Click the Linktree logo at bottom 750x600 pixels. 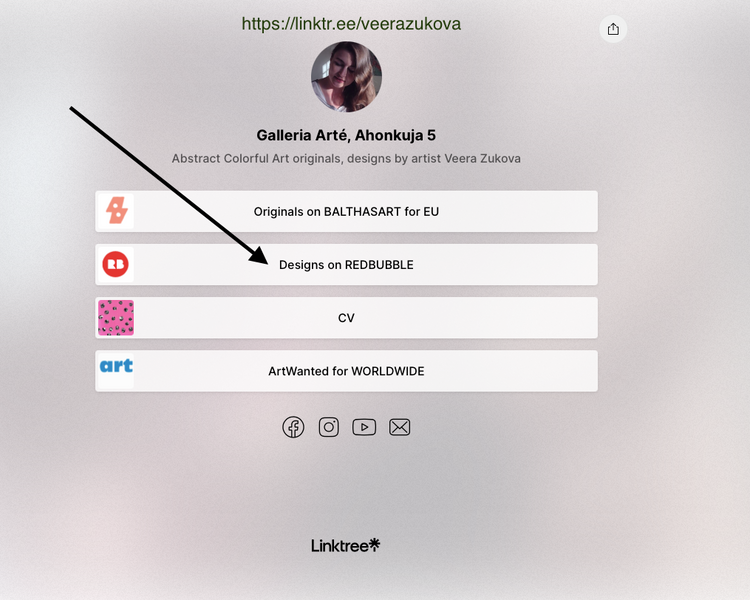click(x=345, y=545)
